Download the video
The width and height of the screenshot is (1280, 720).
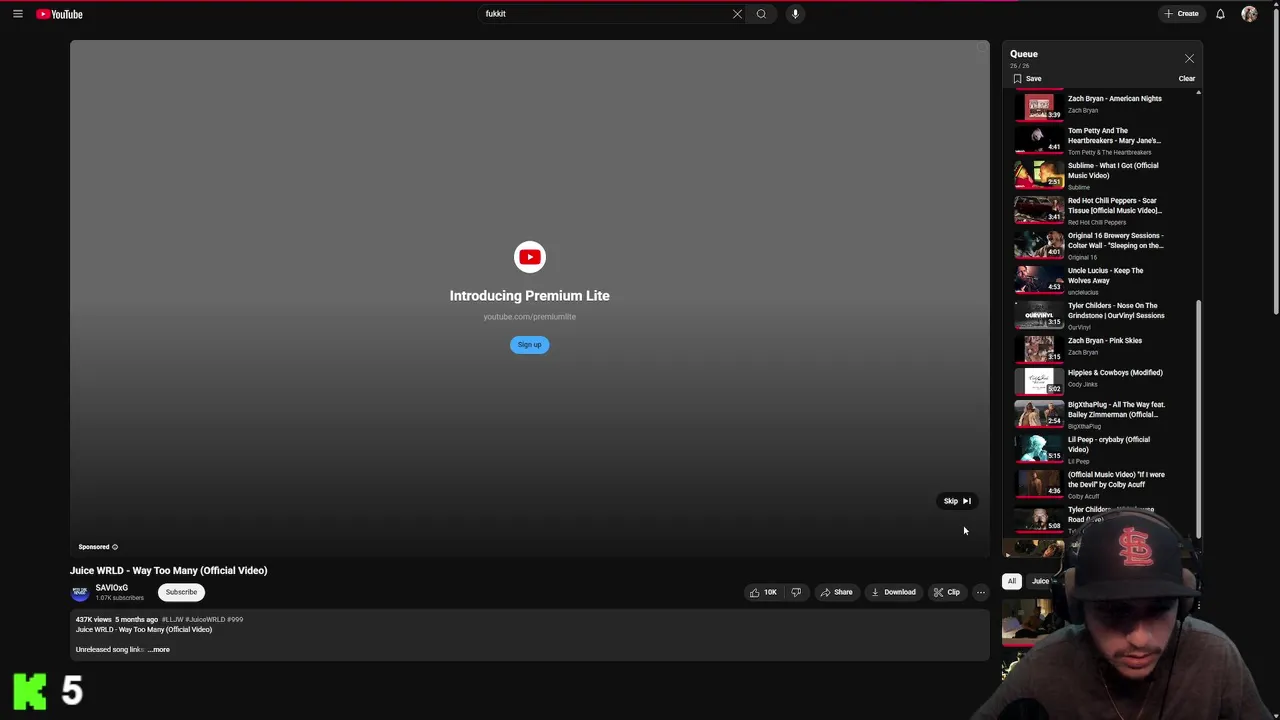[x=893, y=592]
